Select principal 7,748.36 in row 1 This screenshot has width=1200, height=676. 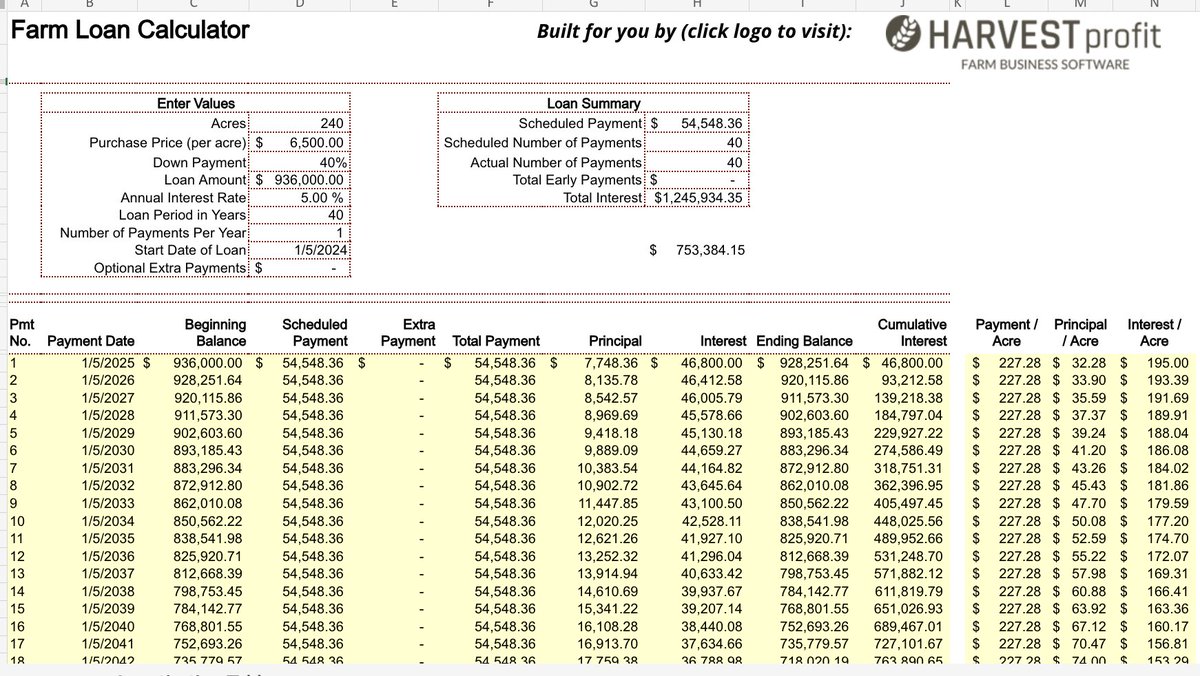(609, 363)
